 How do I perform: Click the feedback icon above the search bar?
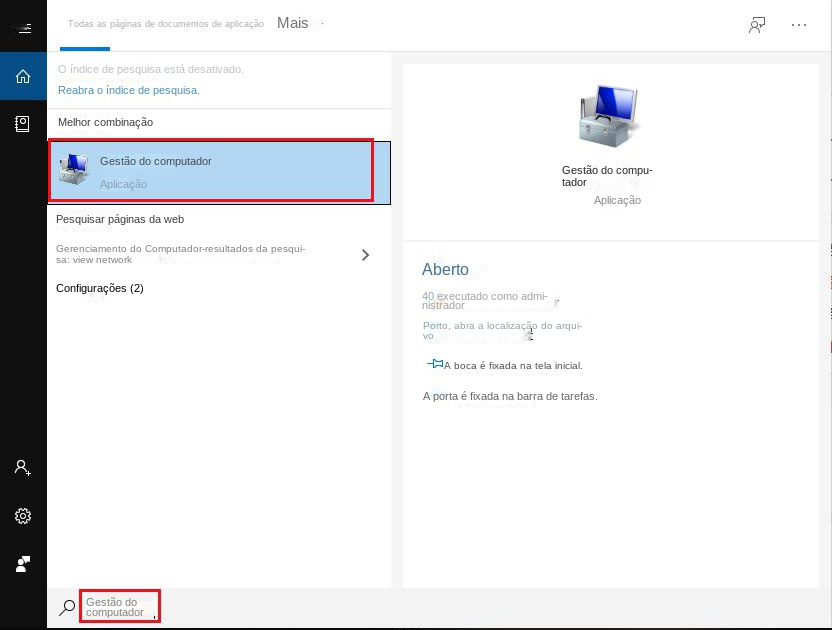click(23, 563)
